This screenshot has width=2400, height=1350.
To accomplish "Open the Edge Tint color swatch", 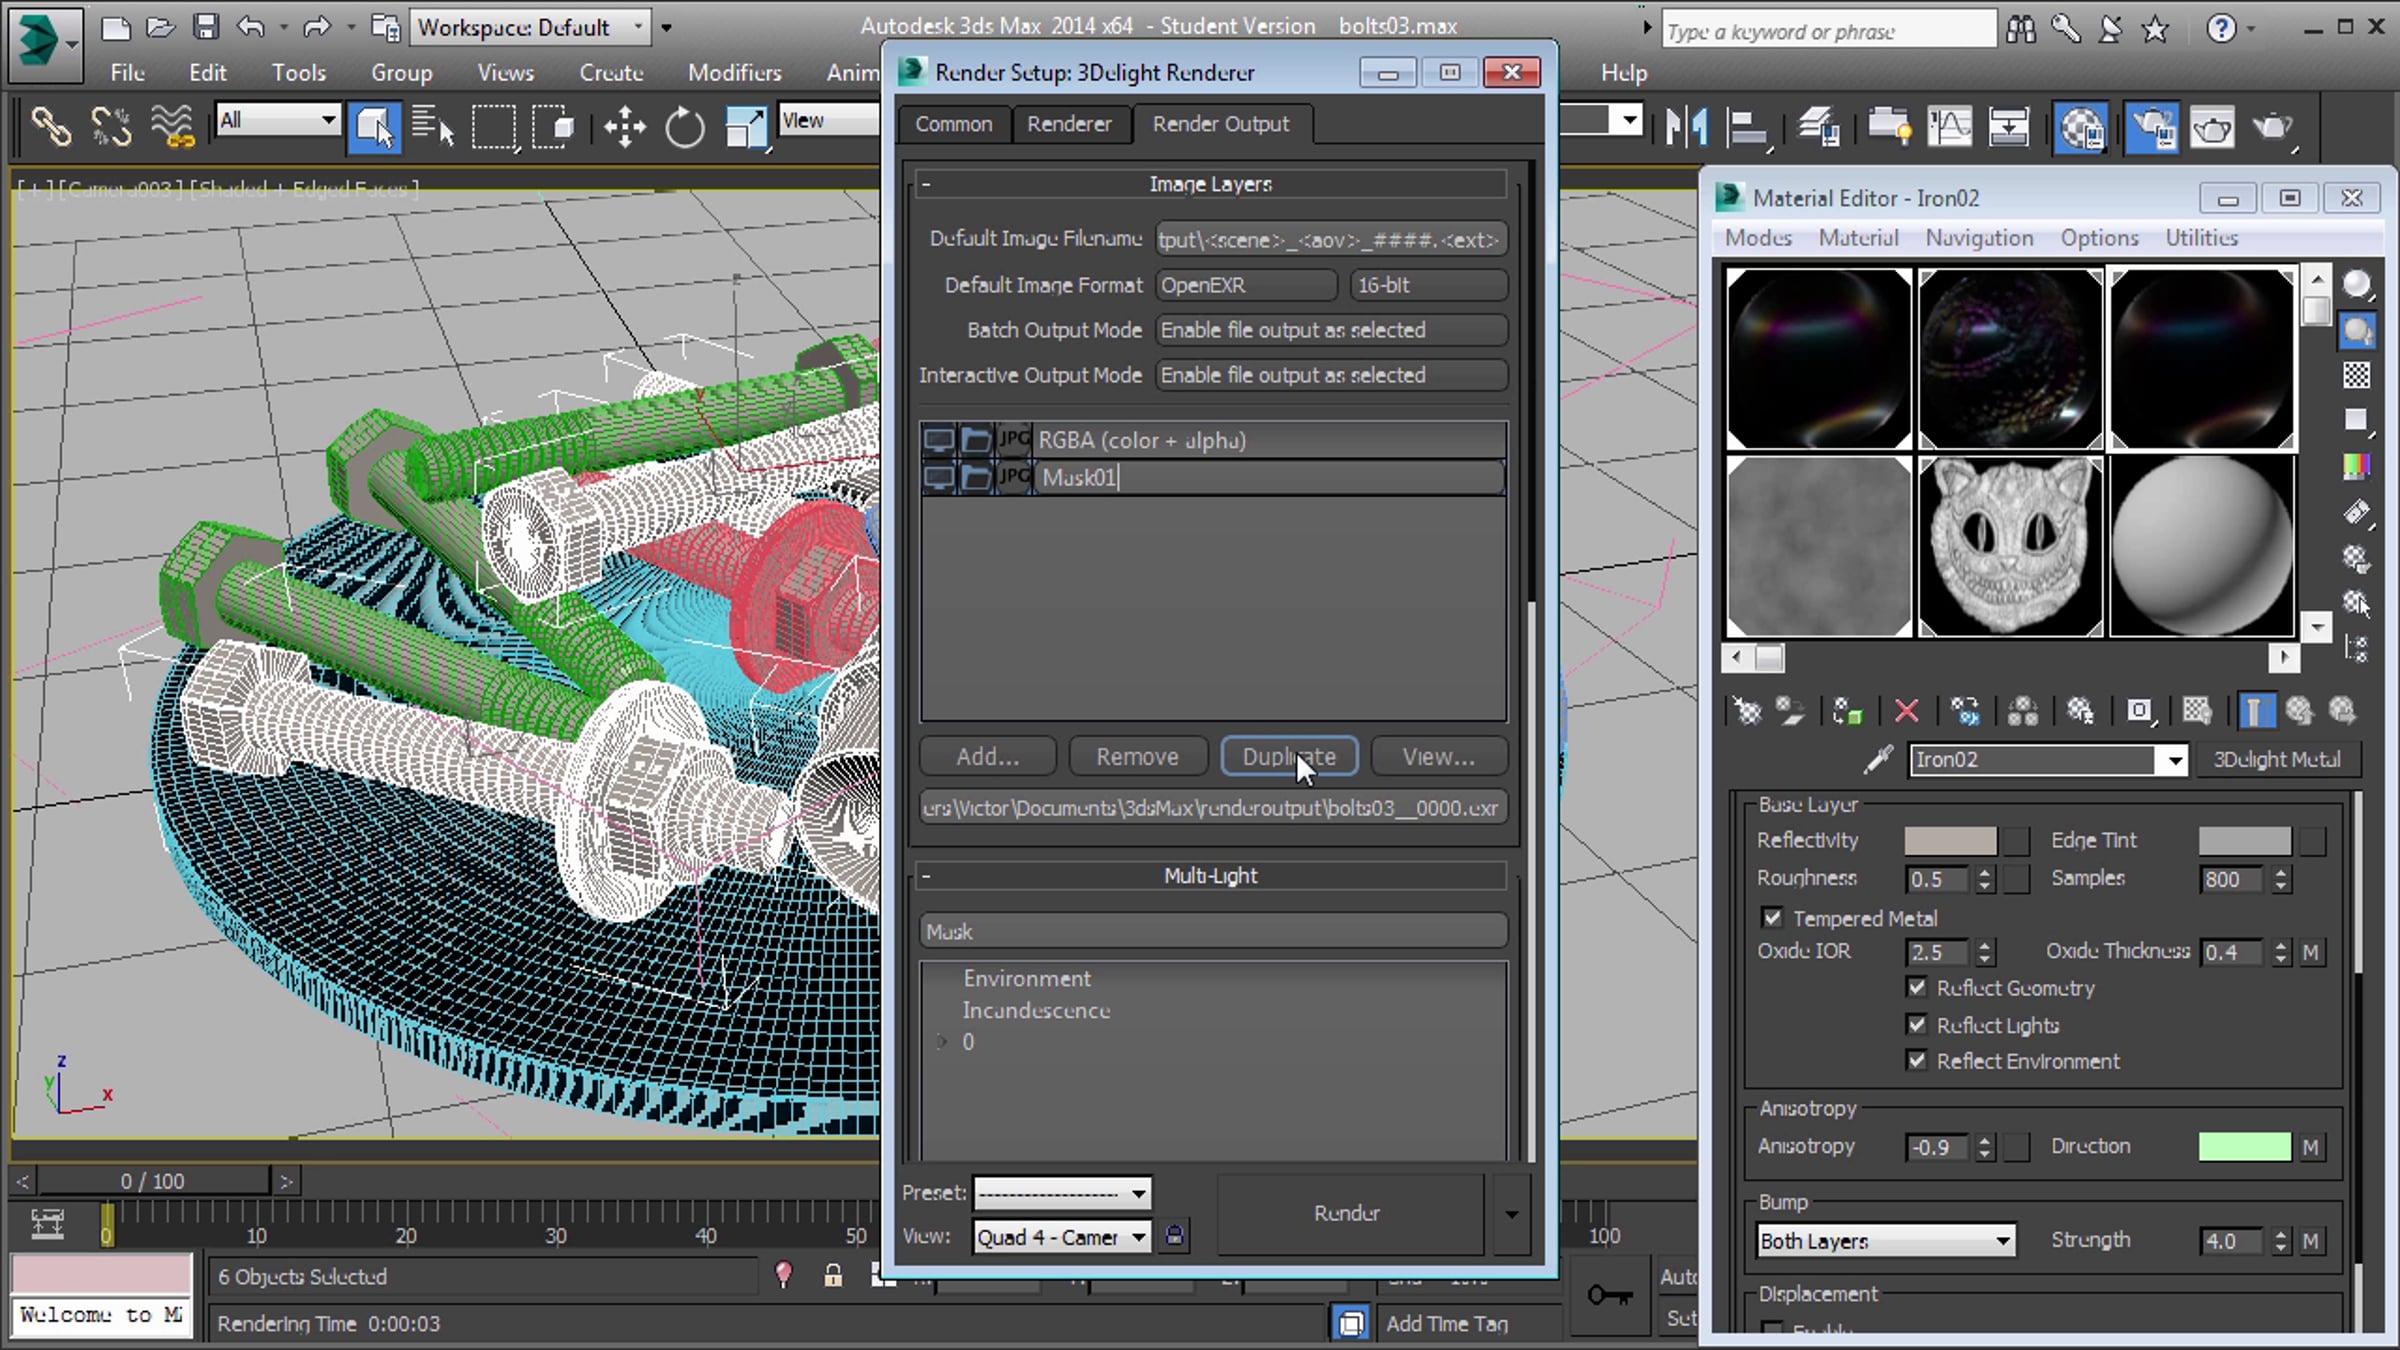I will 2244,841.
